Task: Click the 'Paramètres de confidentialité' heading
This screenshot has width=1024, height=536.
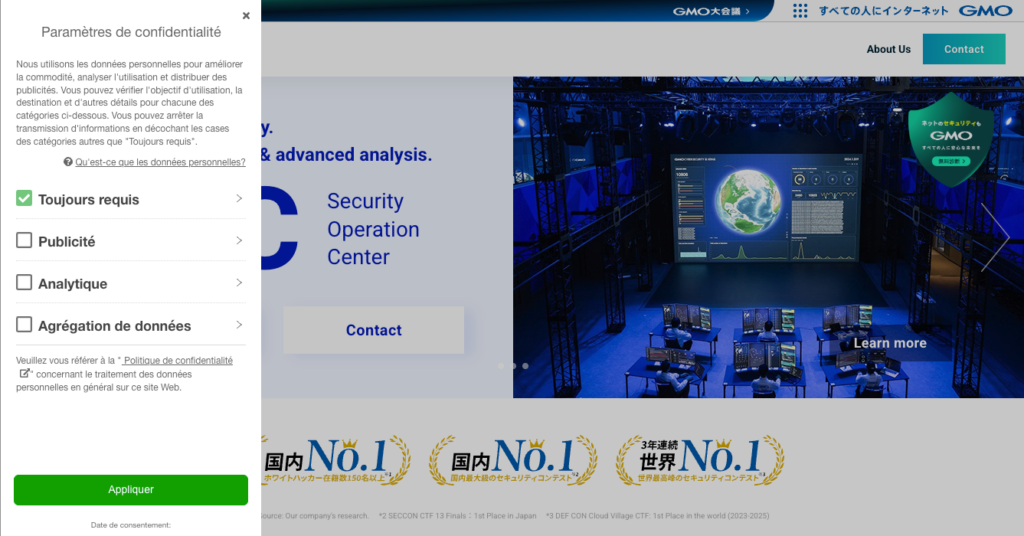Action: 131,32
